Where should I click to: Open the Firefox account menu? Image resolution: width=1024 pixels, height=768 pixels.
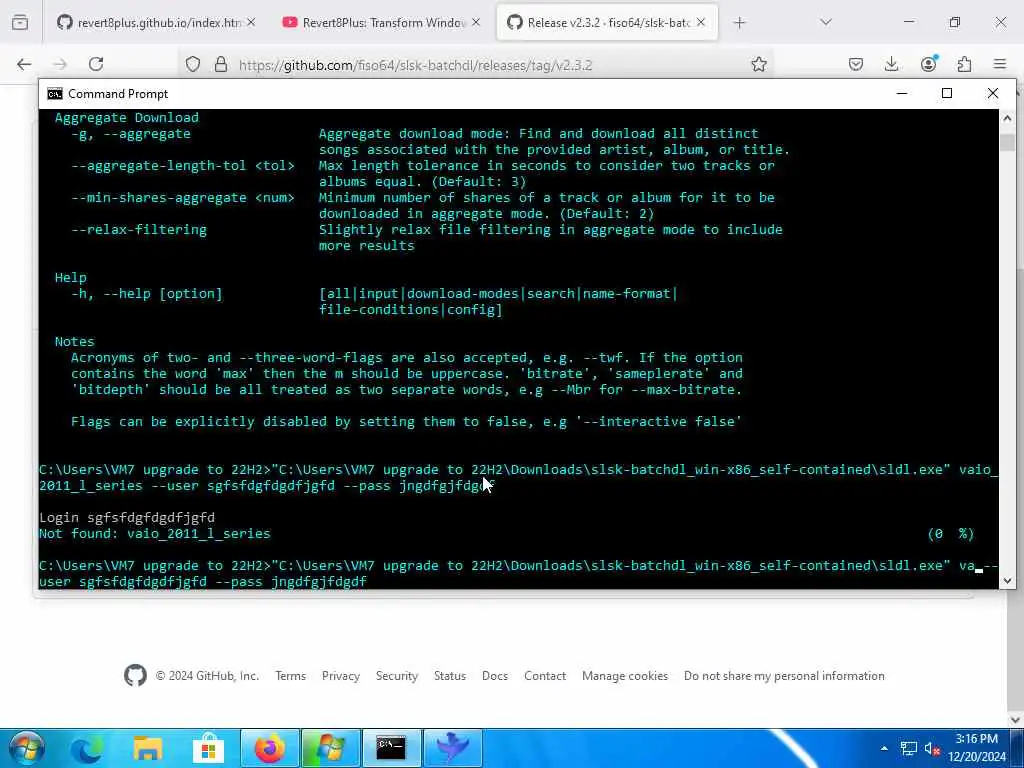click(x=929, y=64)
